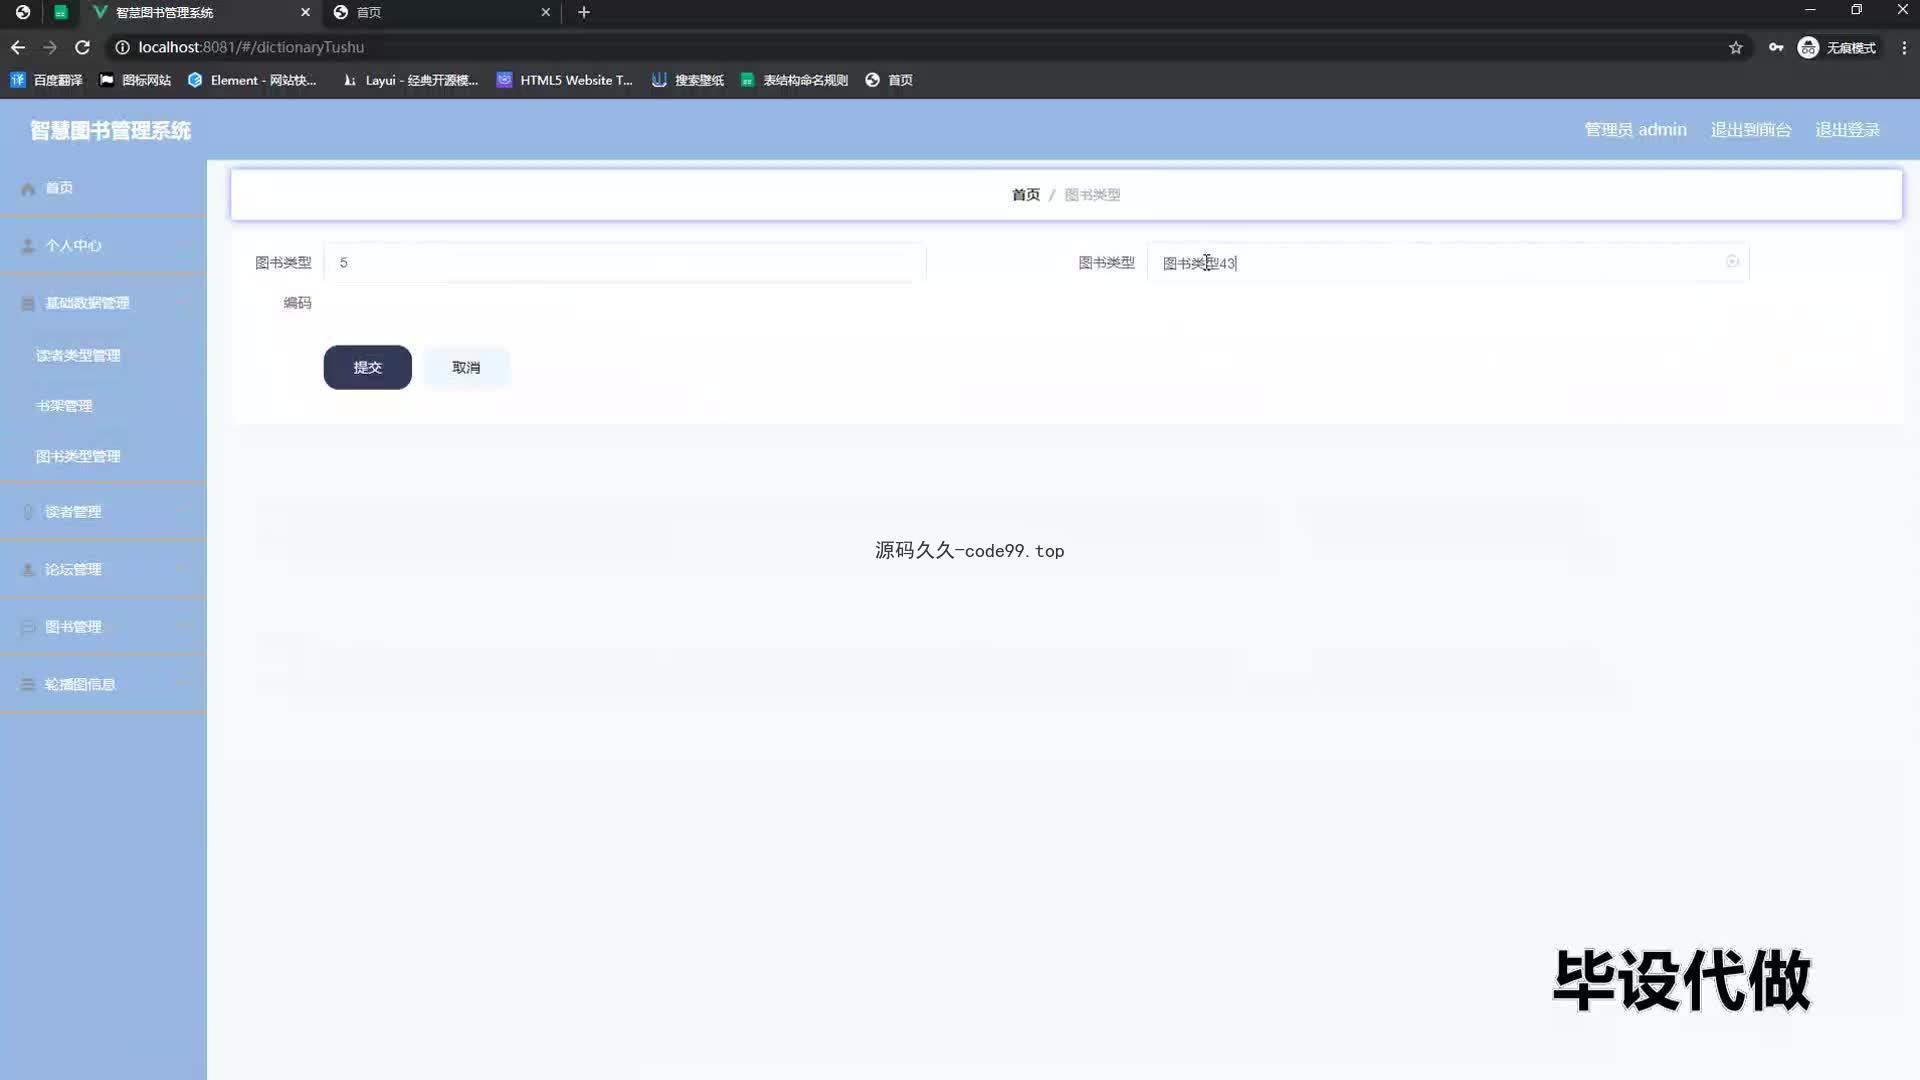Viewport: 1920px width, 1080px height.
Task: Click the 读者管理 icon
Action: coord(28,511)
